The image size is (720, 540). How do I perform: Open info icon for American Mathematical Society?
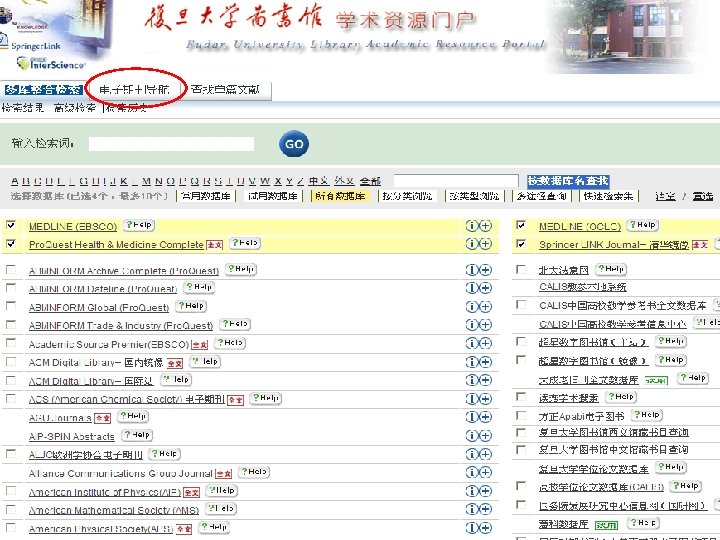coord(472,509)
